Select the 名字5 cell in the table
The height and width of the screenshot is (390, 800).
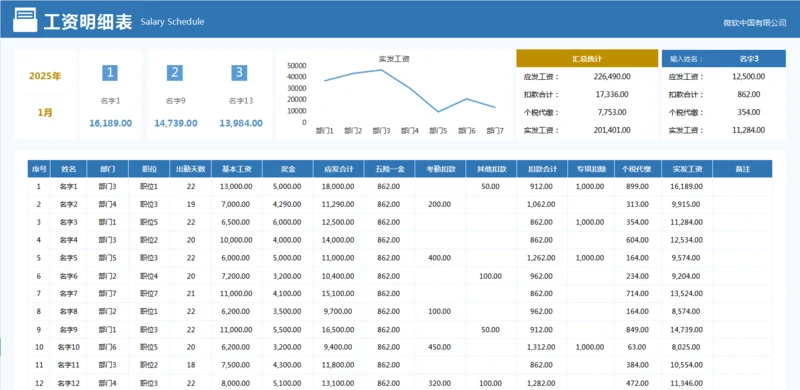click(69, 258)
